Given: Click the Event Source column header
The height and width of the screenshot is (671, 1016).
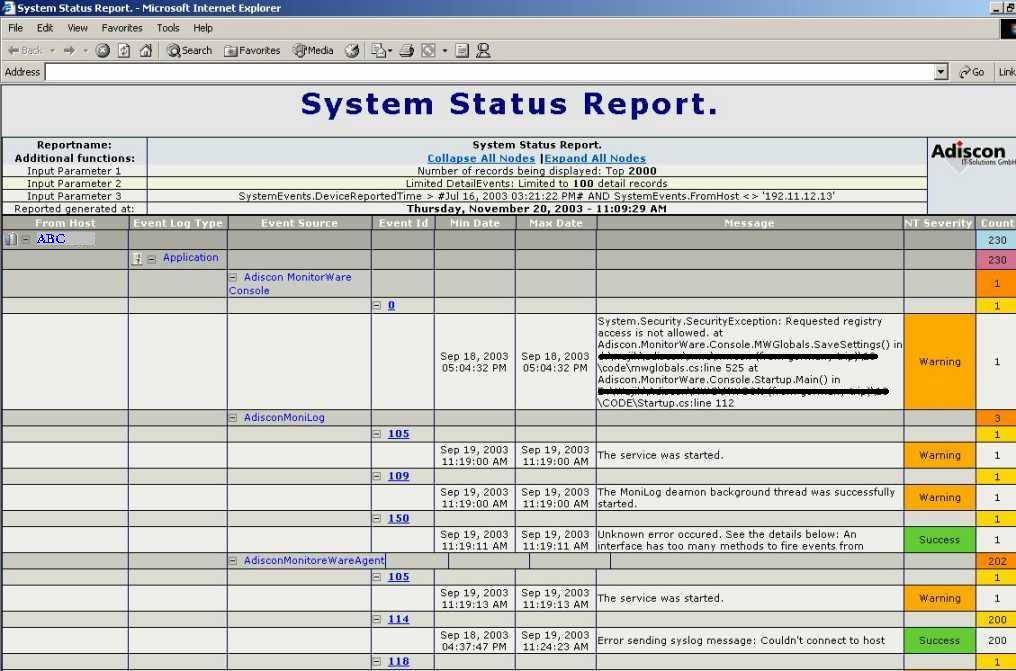Looking at the screenshot, I should point(299,223).
